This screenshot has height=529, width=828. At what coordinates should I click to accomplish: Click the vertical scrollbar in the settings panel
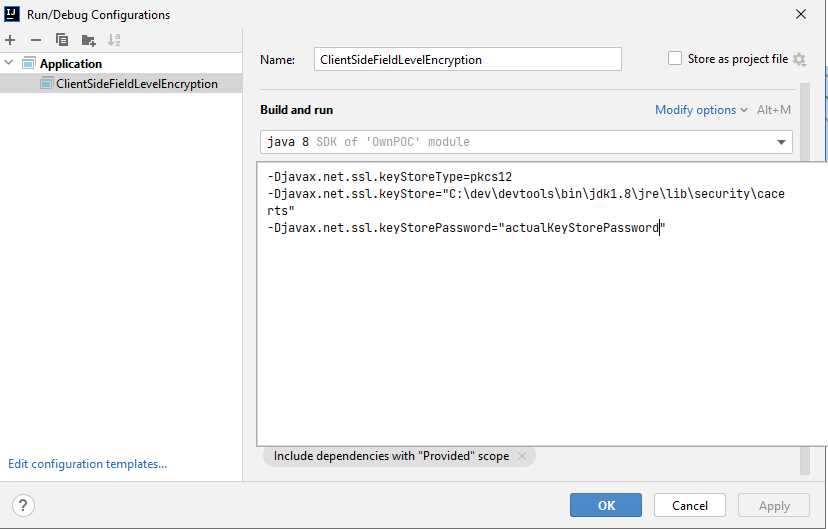pos(804,300)
